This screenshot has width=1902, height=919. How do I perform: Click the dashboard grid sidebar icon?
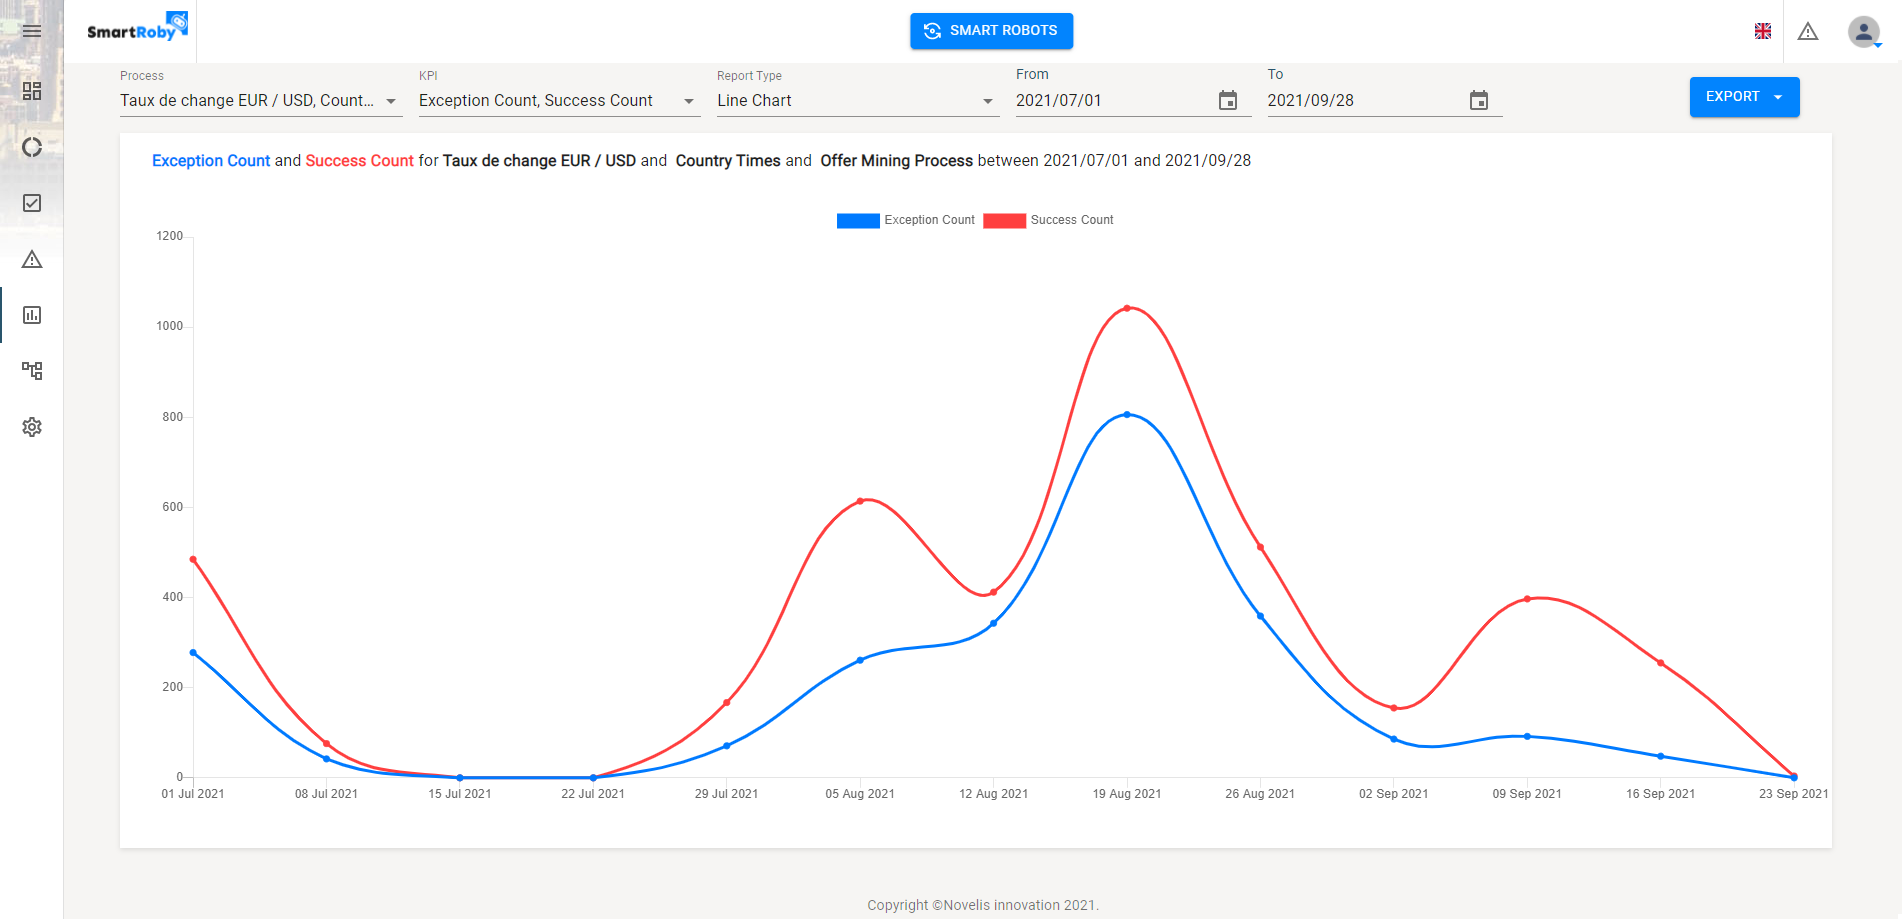point(32,91)
